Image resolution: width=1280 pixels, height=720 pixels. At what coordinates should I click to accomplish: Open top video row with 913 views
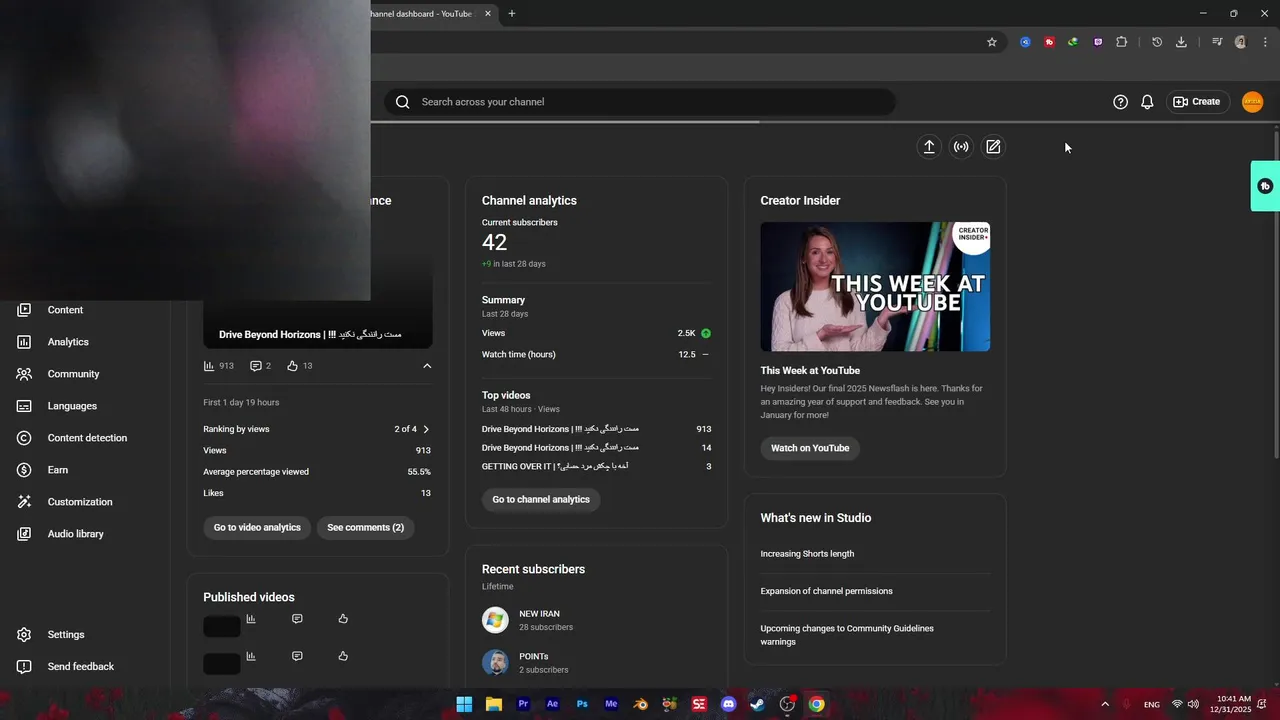pos(596,429)
